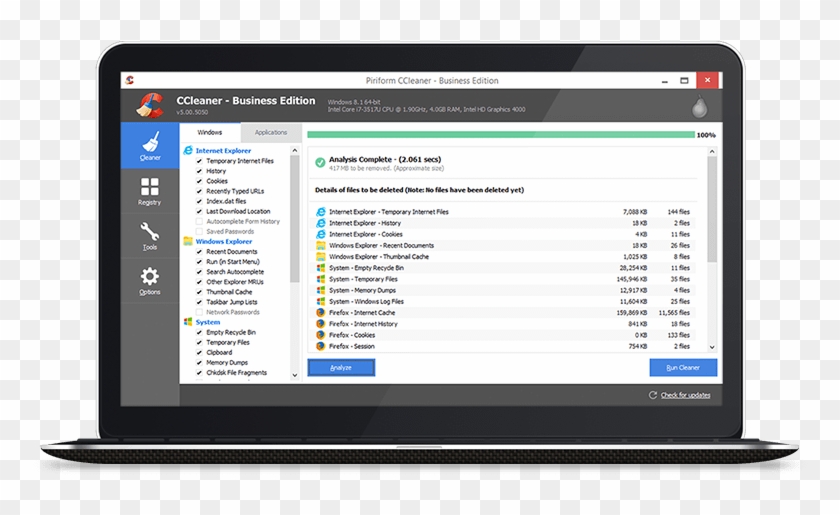Image resolution: width=840 pixels, height=515 pixels.
Task: Click the green 100% progress bar
Action: (x=501, y=135)
